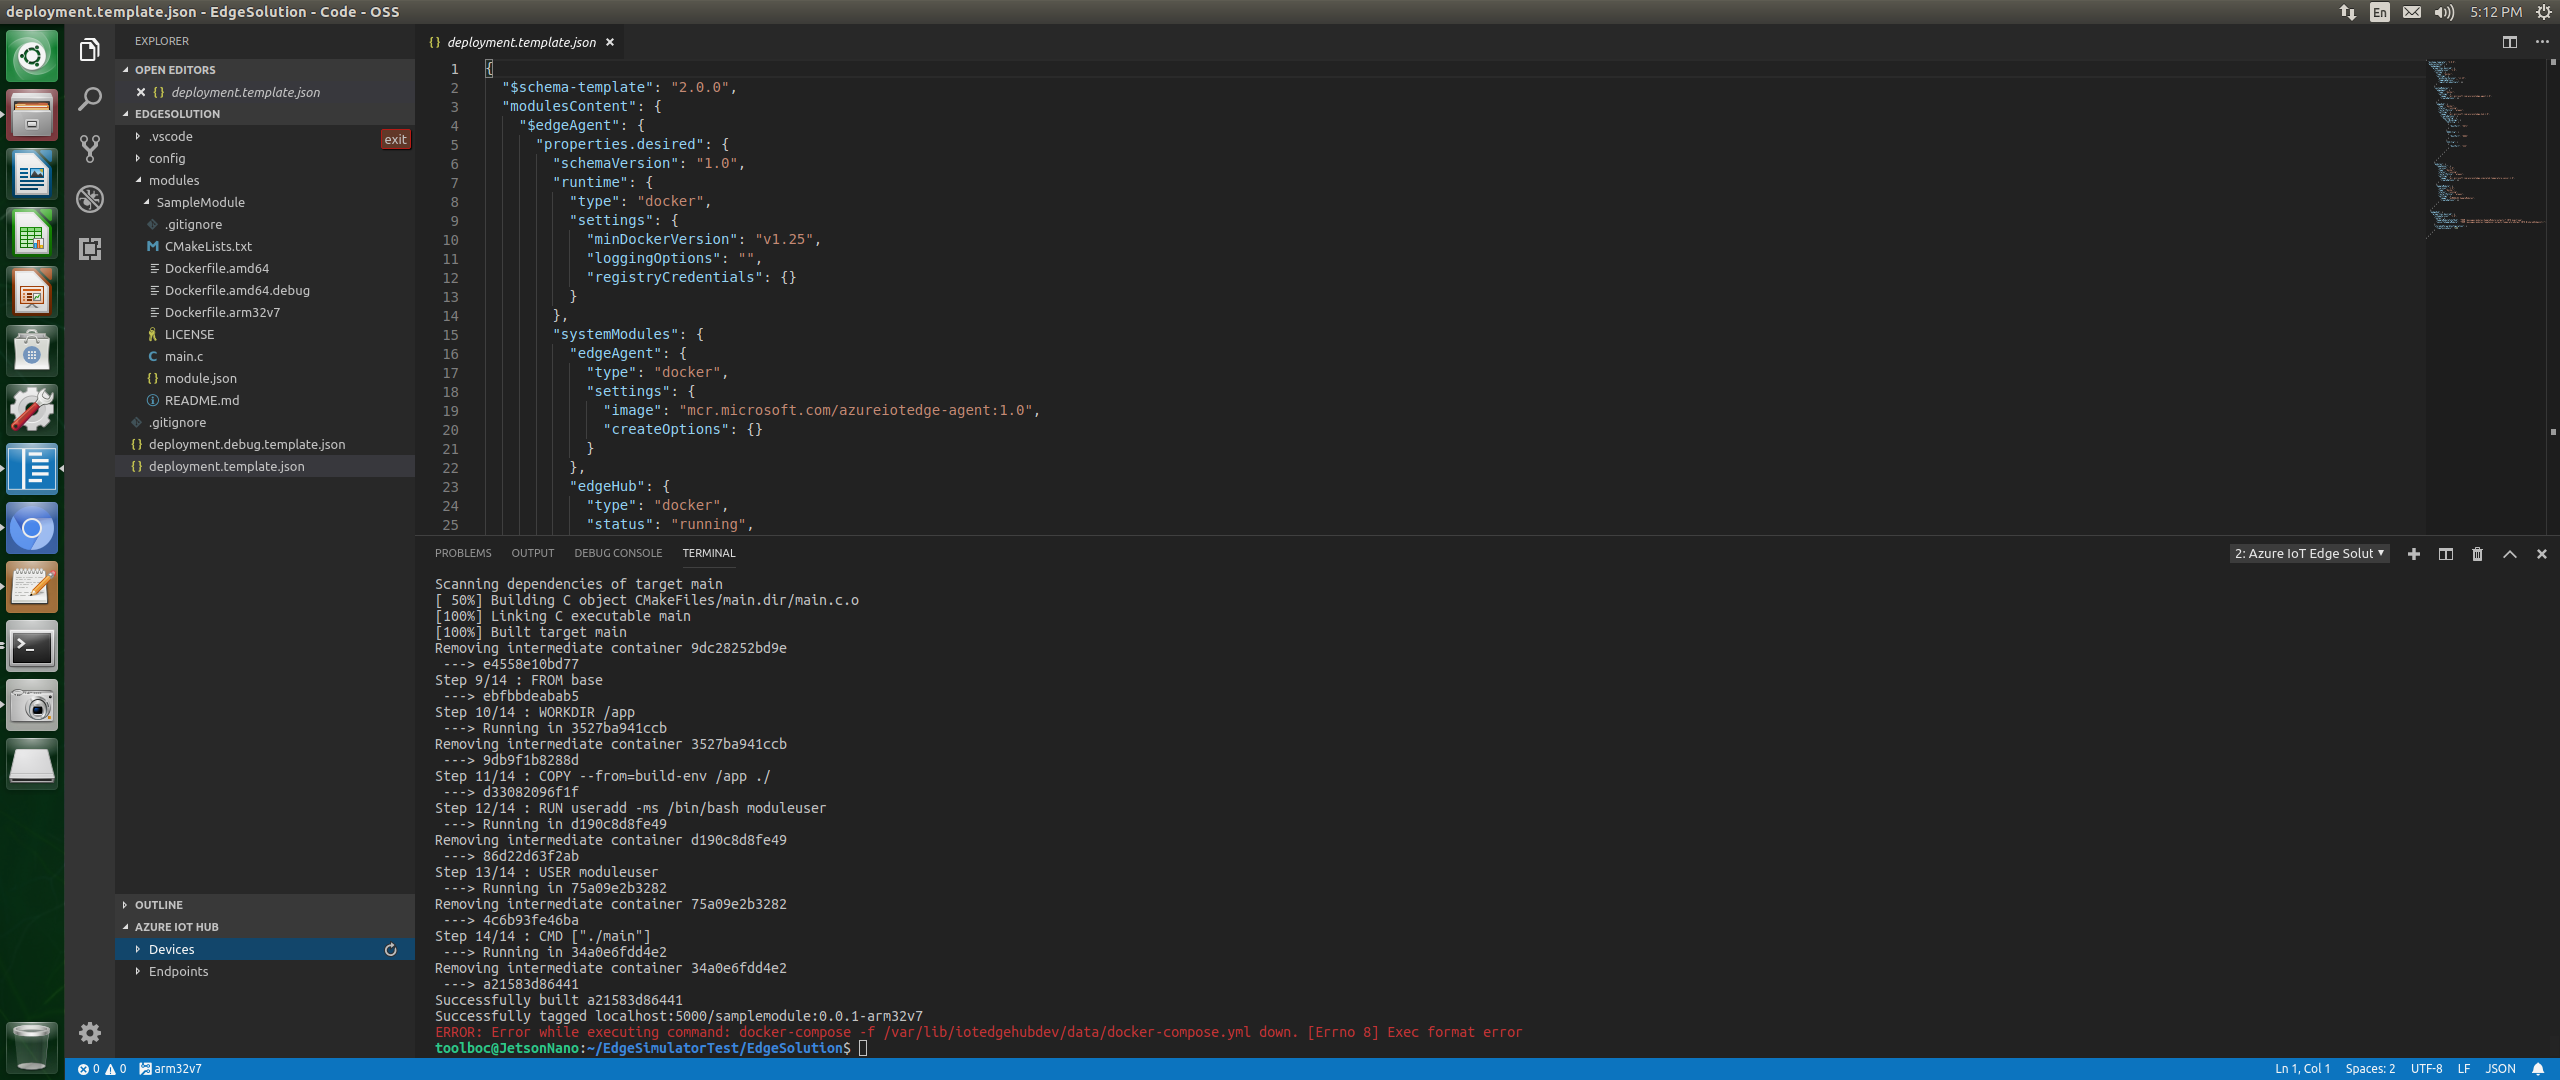Screen dimensions: 2560x1080
Task: Adjust system volume from the top bar
Action: click(x=2442, y=12)
